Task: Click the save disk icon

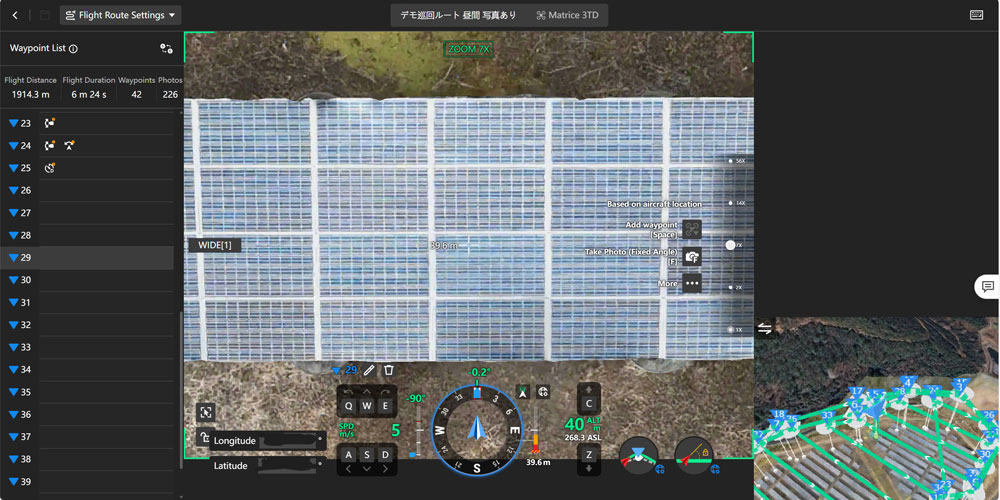Action: pyautogui.click(x=44, y=15)
